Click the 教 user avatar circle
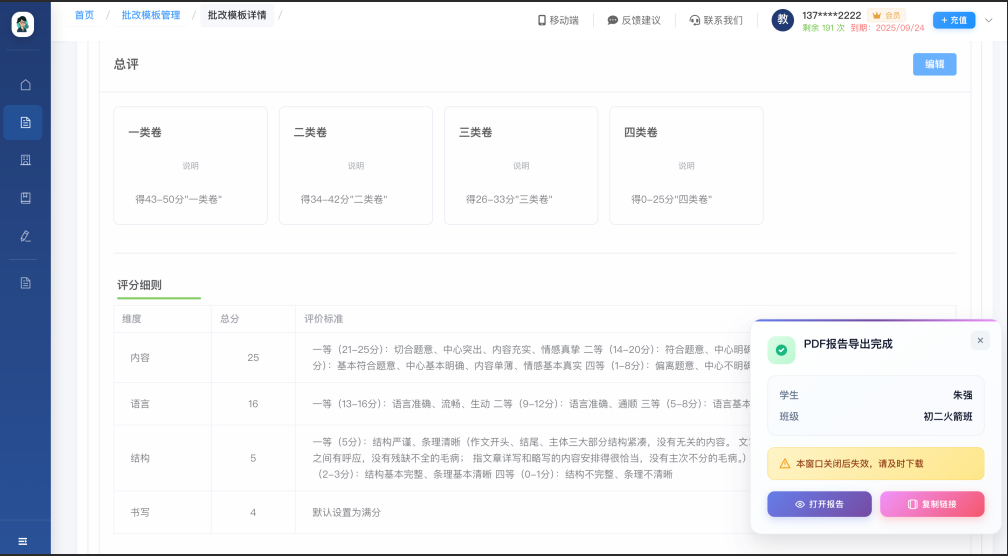Screen dimensions: 1008x556 [784, 20]
